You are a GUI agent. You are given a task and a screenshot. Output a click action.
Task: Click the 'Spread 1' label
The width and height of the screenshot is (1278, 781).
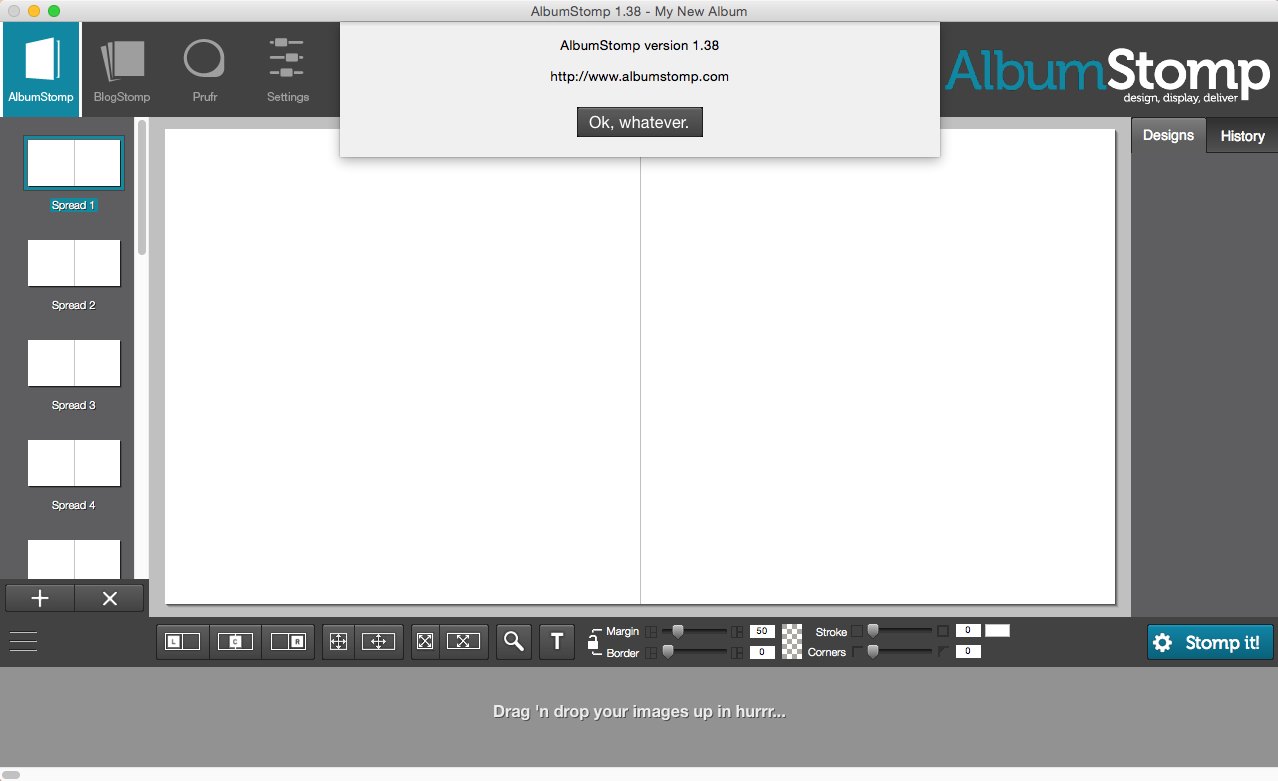pos(73,205)
